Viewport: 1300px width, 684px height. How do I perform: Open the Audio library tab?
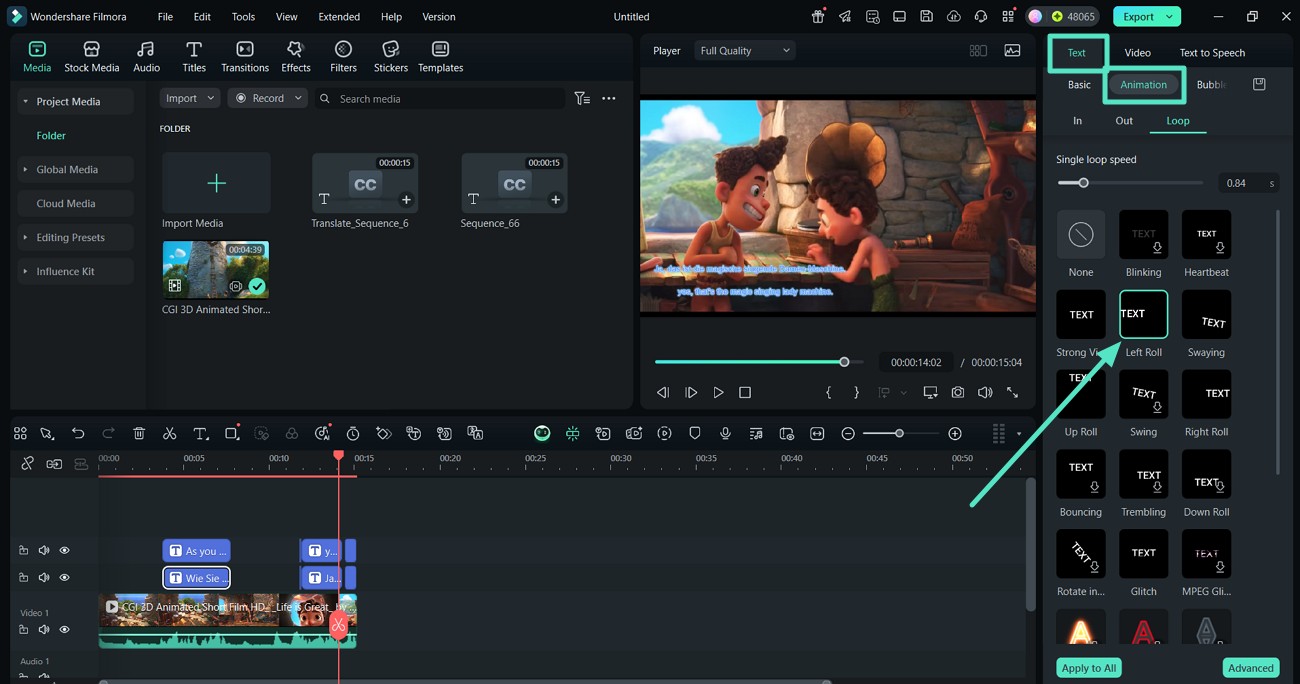[x=146, y=57]
